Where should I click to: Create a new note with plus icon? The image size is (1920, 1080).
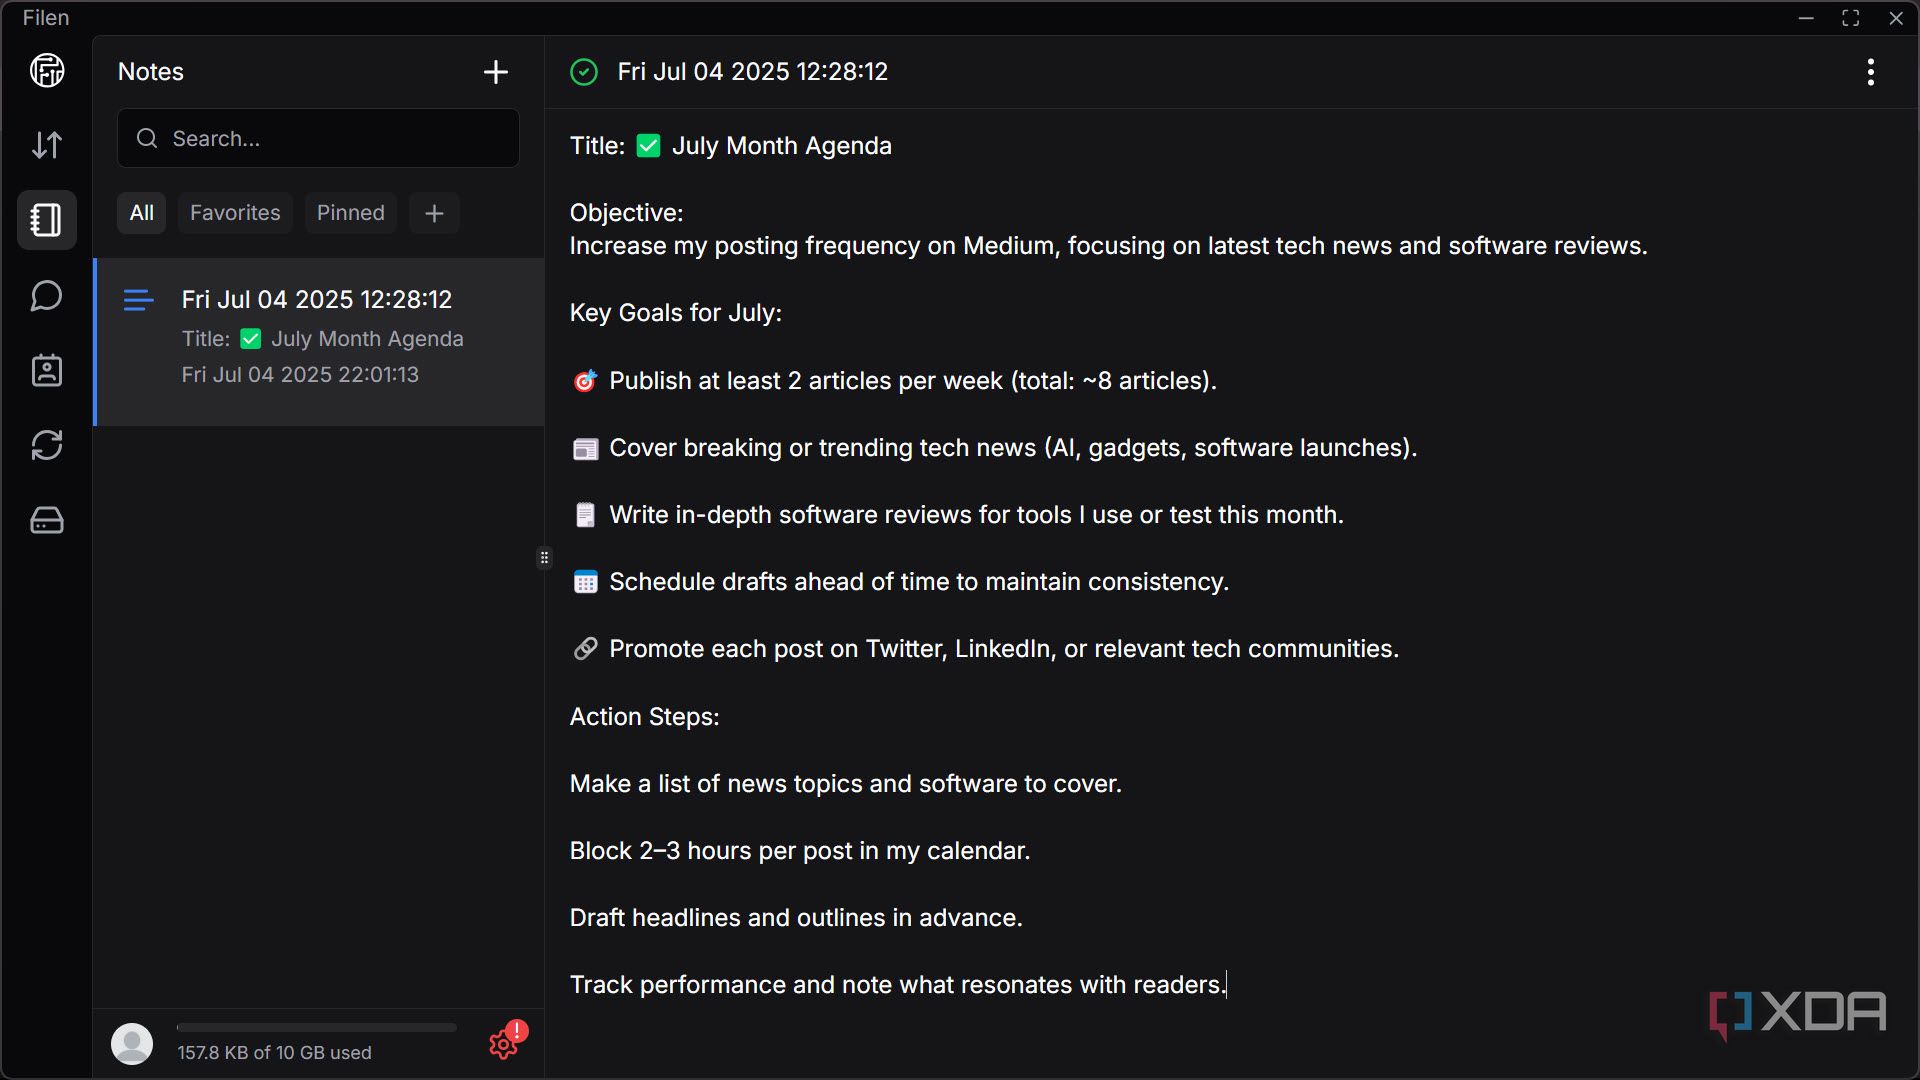point(496,72)
